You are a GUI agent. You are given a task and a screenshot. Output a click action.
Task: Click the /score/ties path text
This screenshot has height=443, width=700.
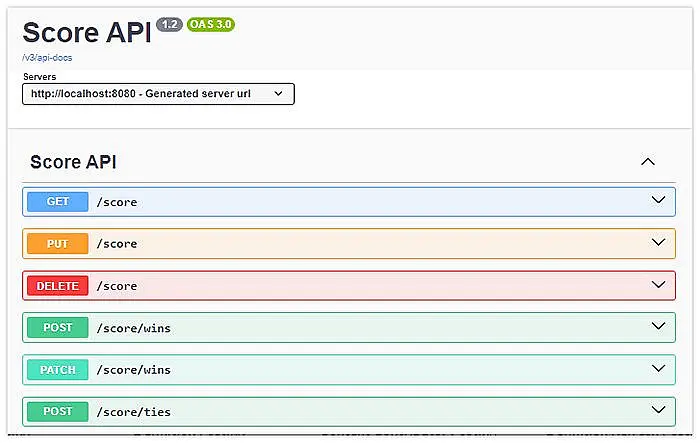133,412
